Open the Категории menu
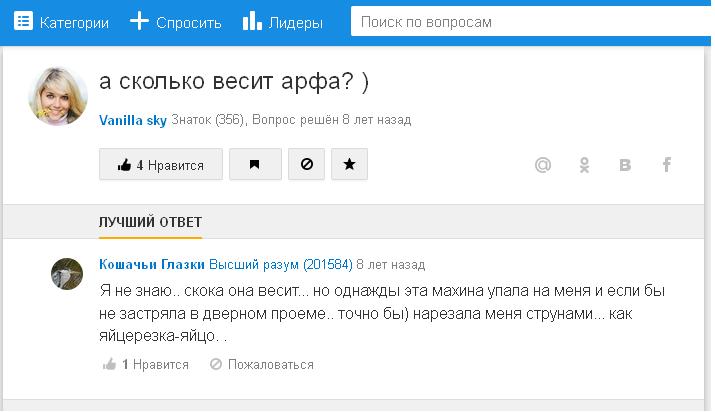 tap(62, 22)
